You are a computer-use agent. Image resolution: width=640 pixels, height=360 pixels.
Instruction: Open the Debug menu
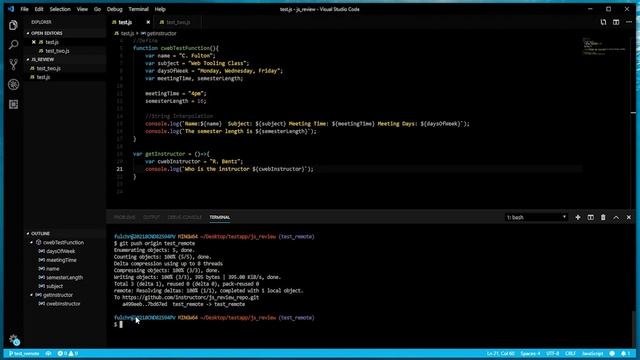click(x=114, y=9)
